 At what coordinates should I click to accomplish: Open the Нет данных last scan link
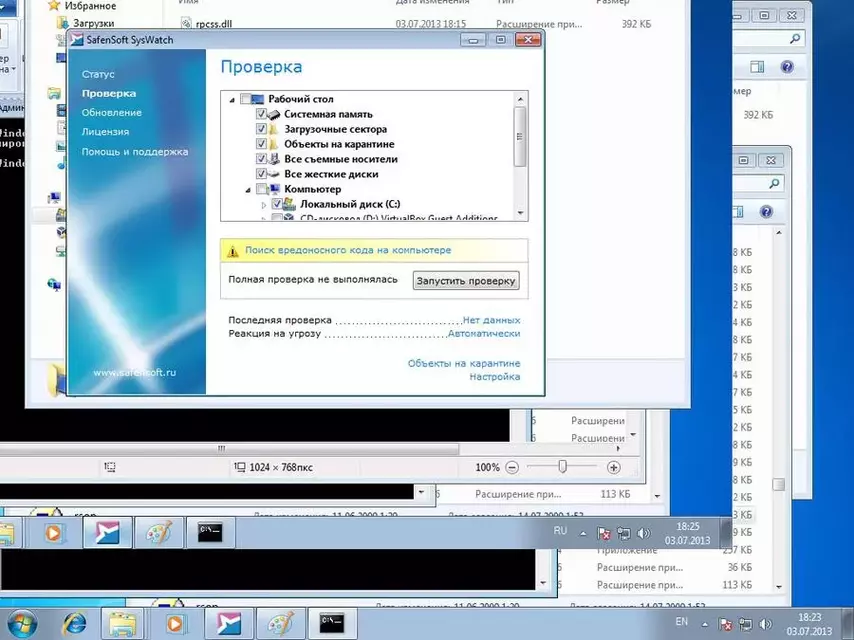(x=491, y=320)
